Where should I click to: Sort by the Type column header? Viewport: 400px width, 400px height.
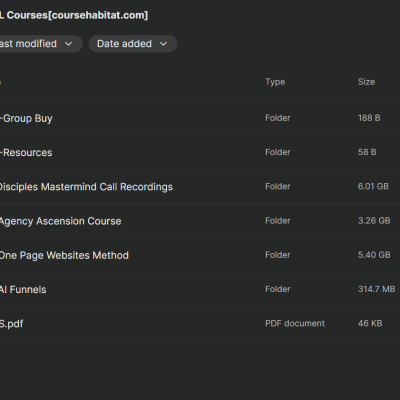click(x=275, y=82)
